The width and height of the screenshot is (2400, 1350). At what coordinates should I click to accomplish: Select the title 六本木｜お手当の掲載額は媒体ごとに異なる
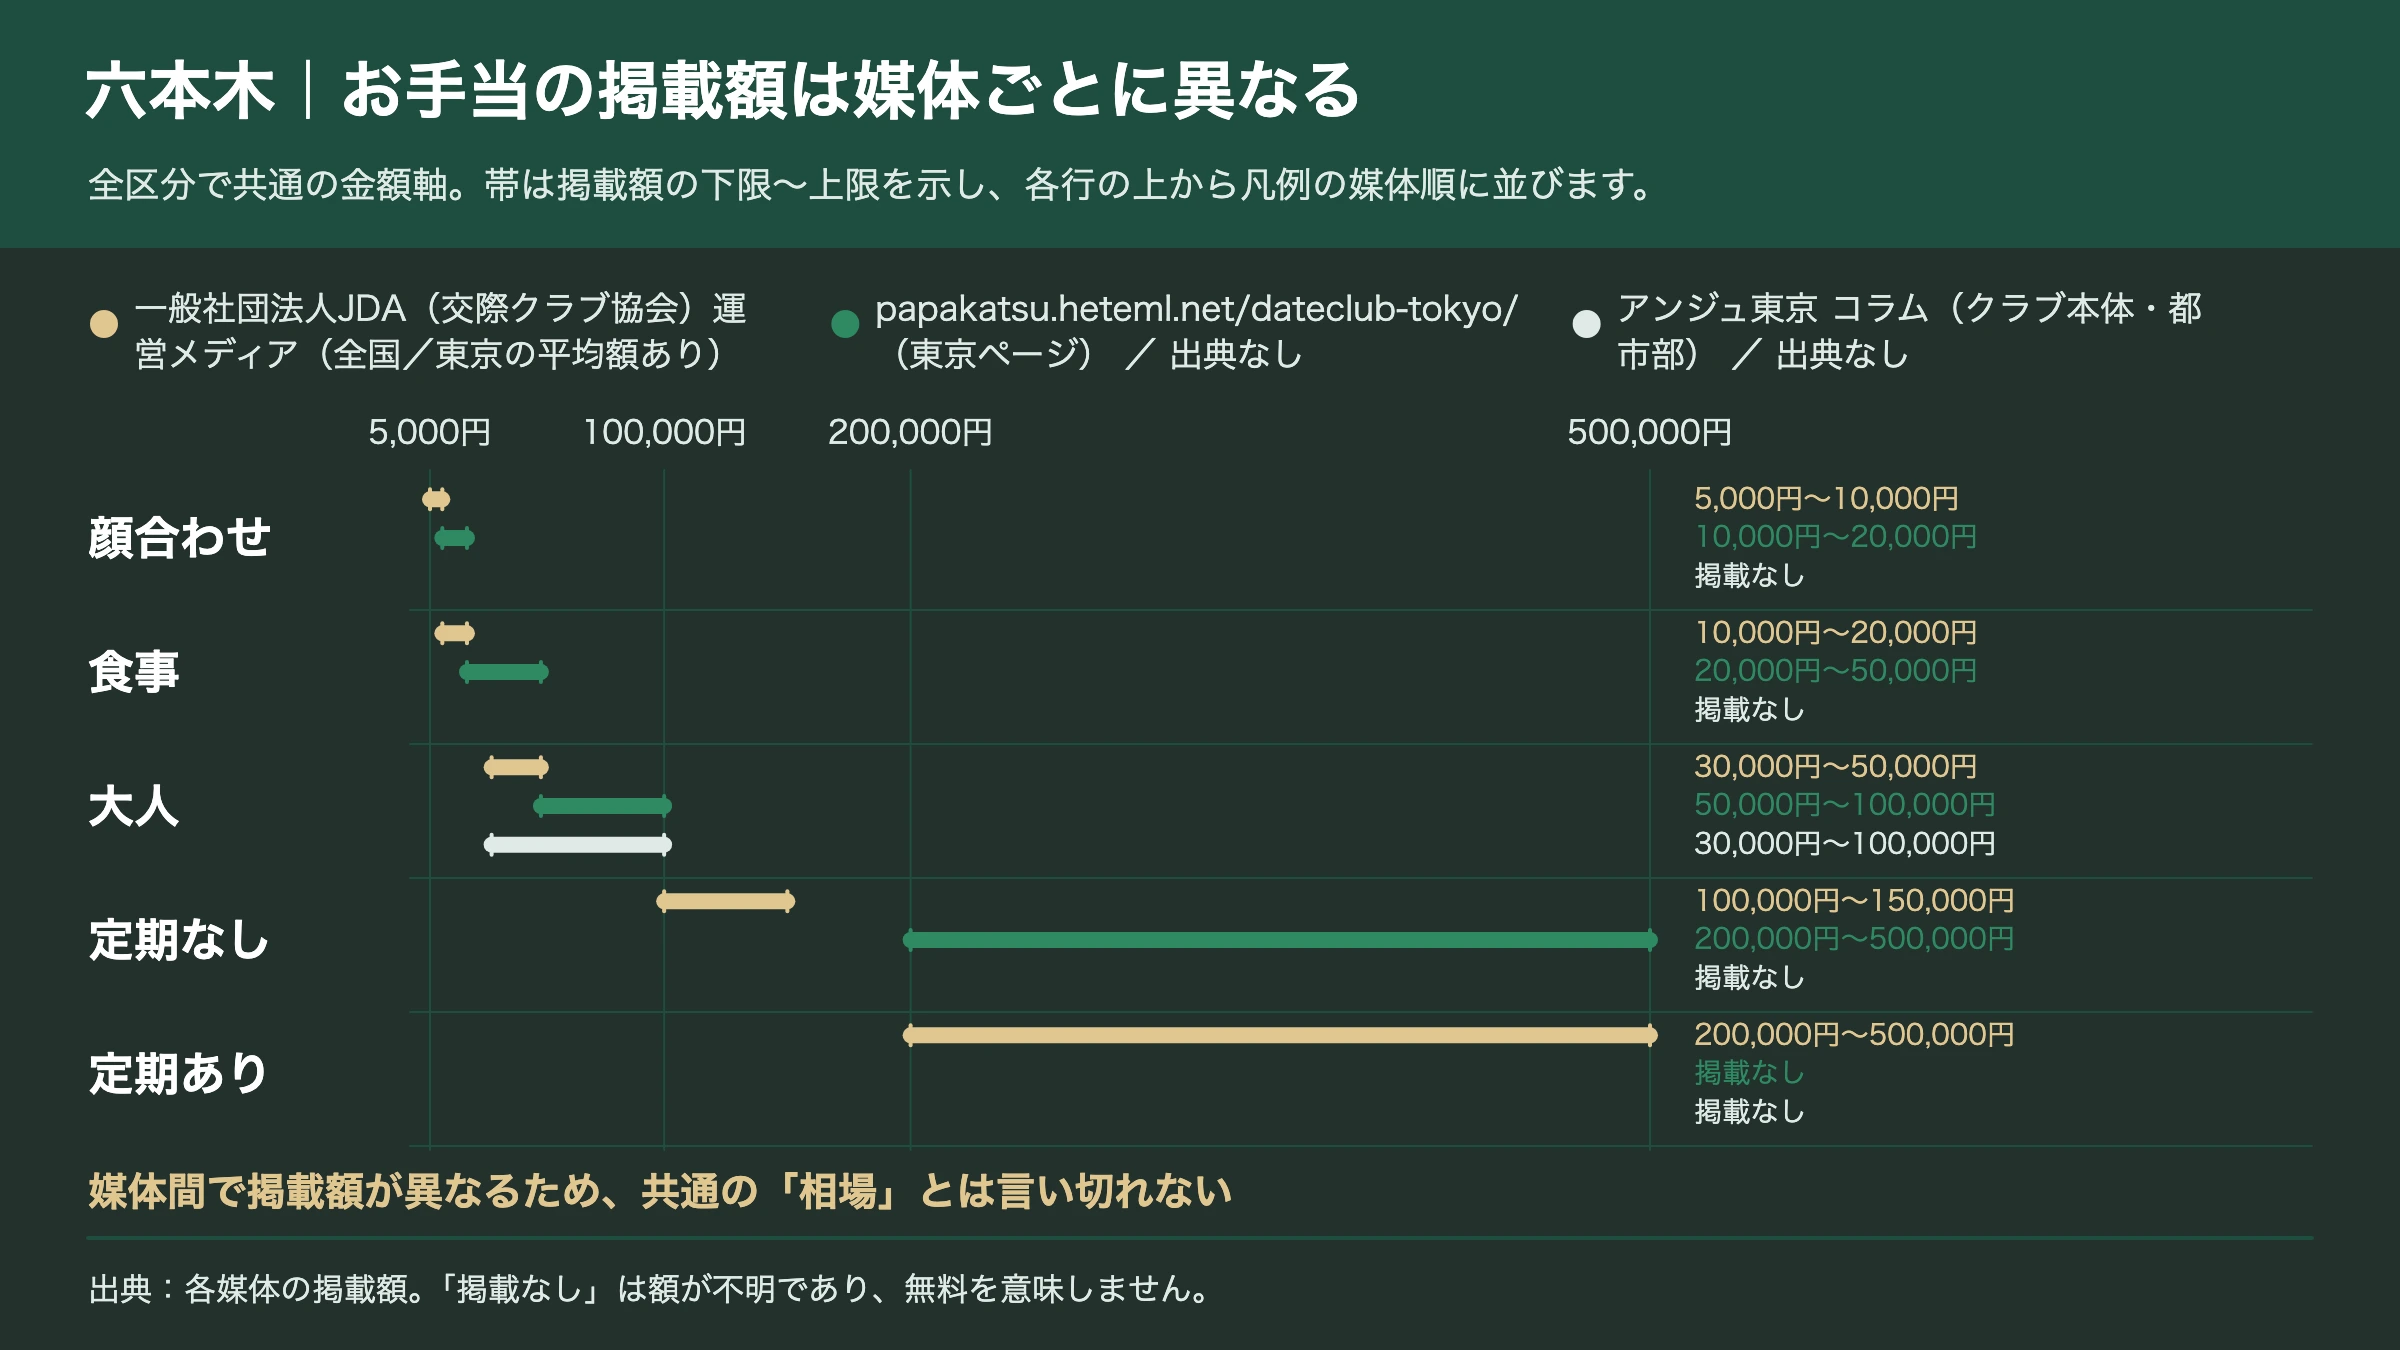click(x=722, y=90)
